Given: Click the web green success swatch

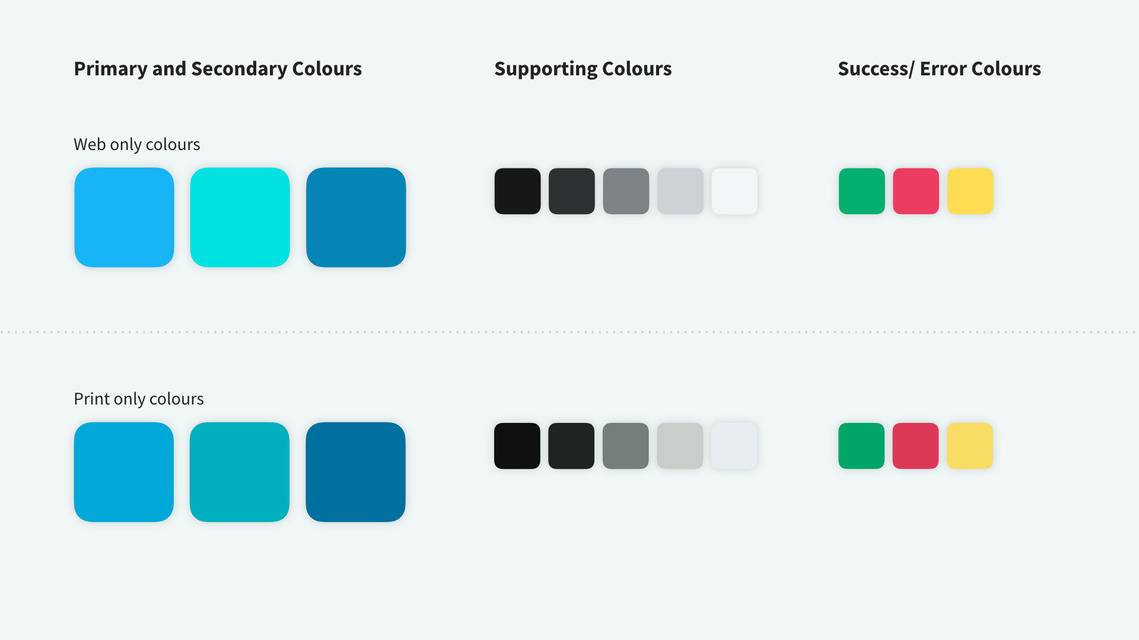Looking at the screenshot, I should pyautogui.click(x=862, y=191).
